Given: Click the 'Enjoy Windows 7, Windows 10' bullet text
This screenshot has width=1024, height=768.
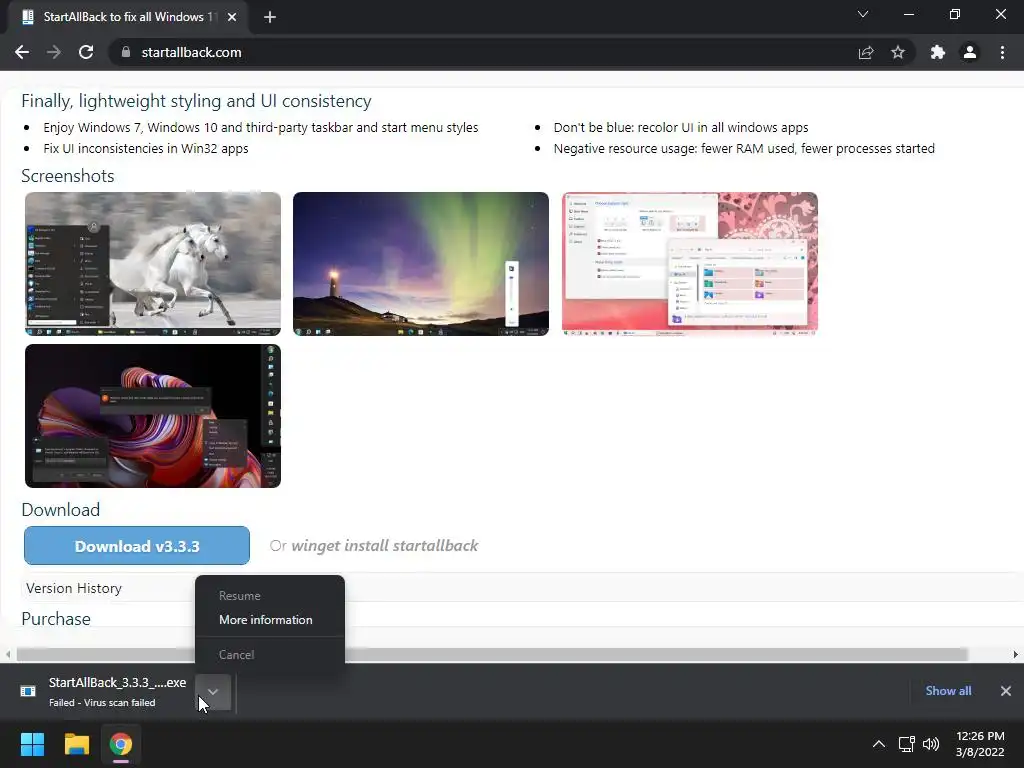Looking at the screenshot, I should point(261,127).
